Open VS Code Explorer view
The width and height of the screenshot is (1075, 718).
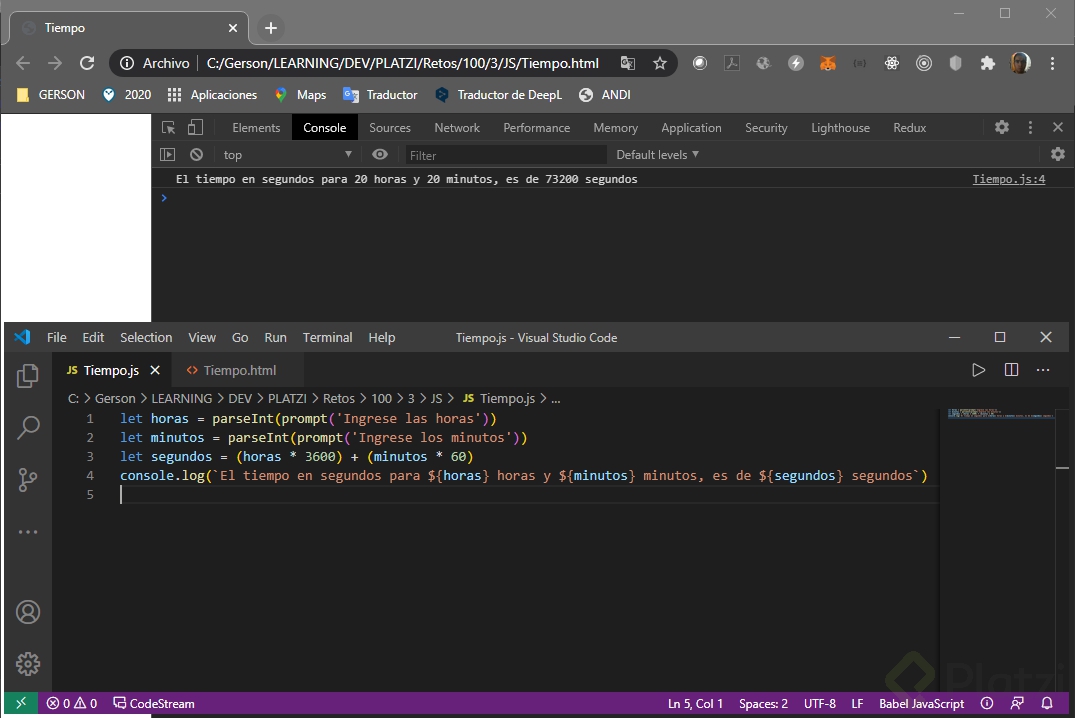pyautogui.click(x=28, y=375)
